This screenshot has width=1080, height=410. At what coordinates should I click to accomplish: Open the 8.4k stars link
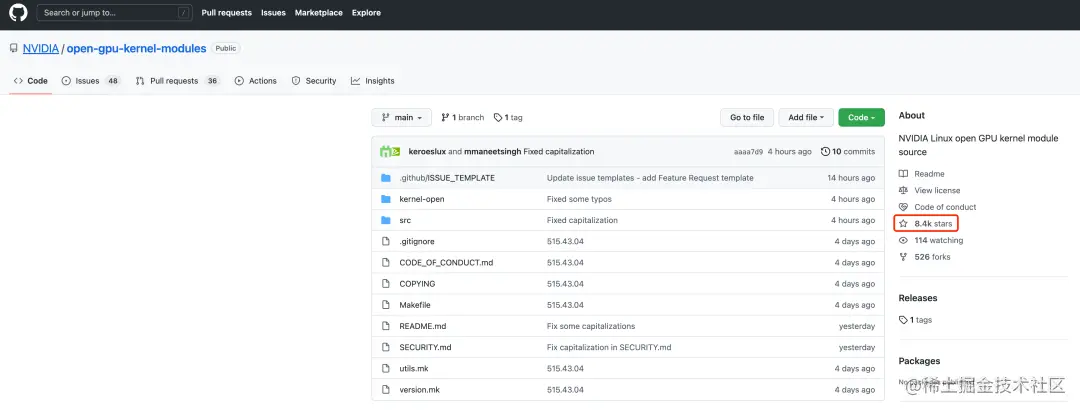(x=926, y=224)
